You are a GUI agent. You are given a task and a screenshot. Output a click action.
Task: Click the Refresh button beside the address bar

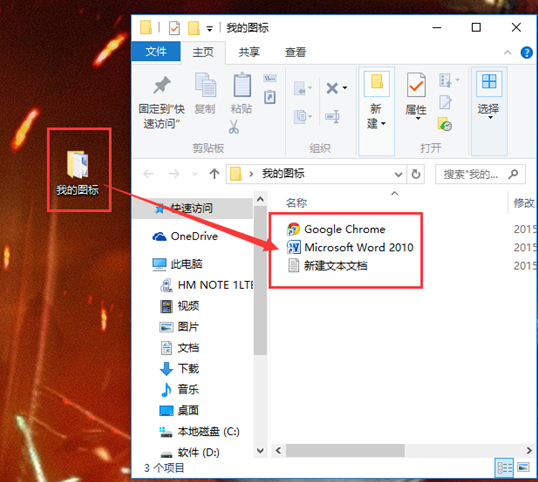[x=416, y=174]
